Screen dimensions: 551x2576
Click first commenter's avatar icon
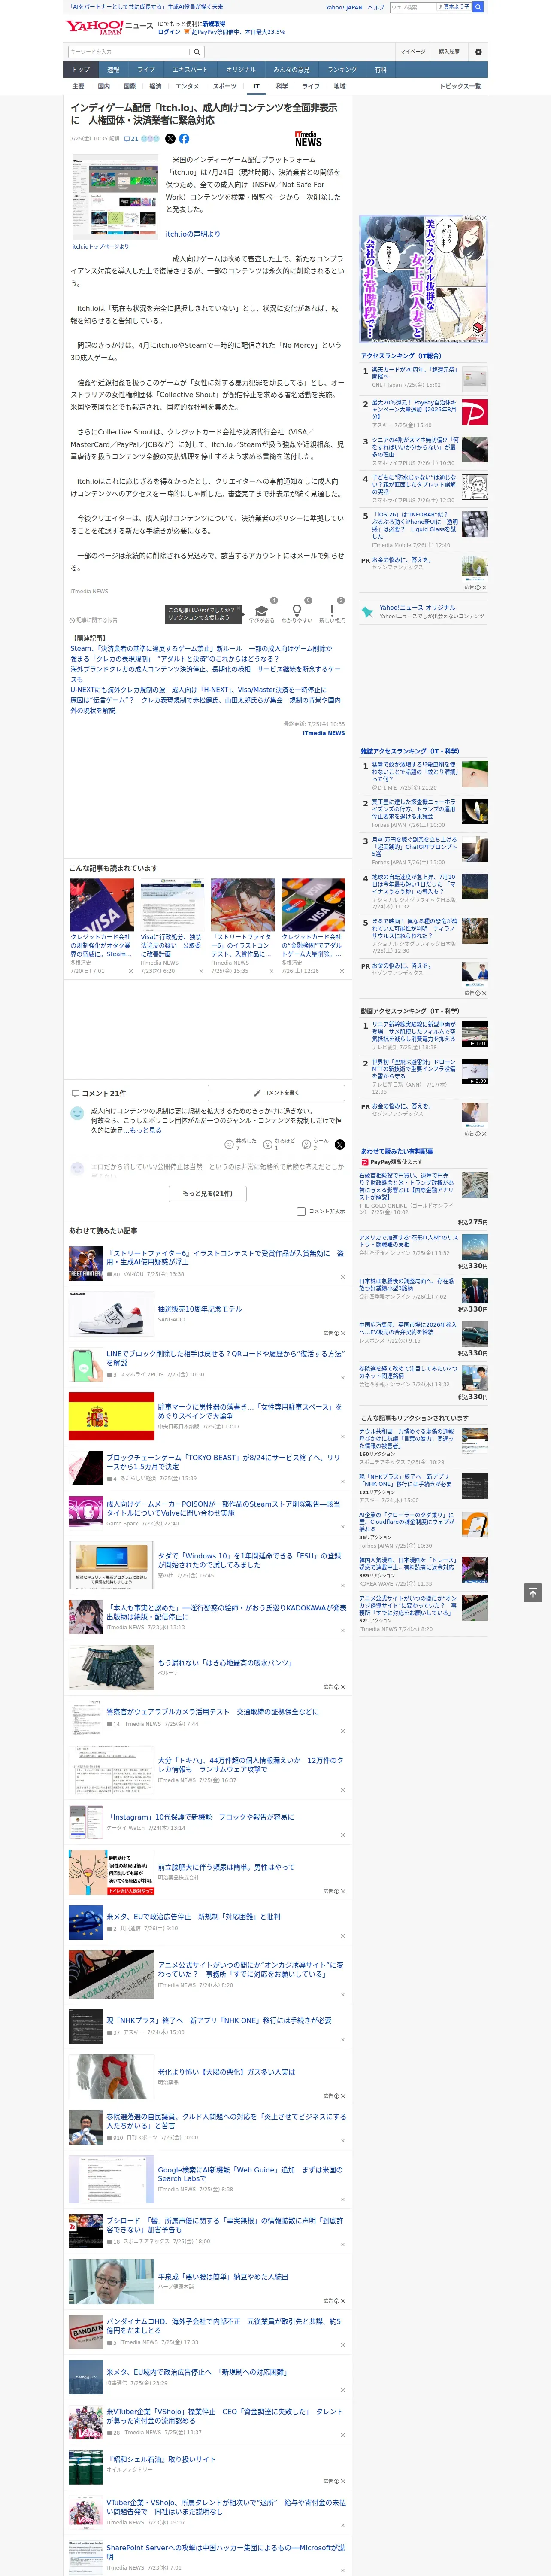(x=77, y=1113)
